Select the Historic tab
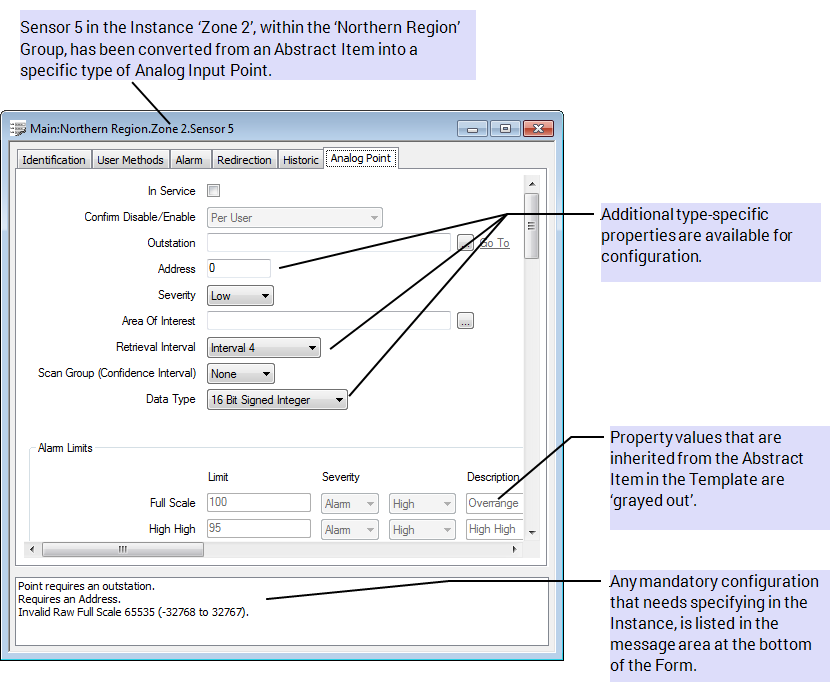Image resolution: width=840 pixels, height=692 pixels. (x=300, y=160)
